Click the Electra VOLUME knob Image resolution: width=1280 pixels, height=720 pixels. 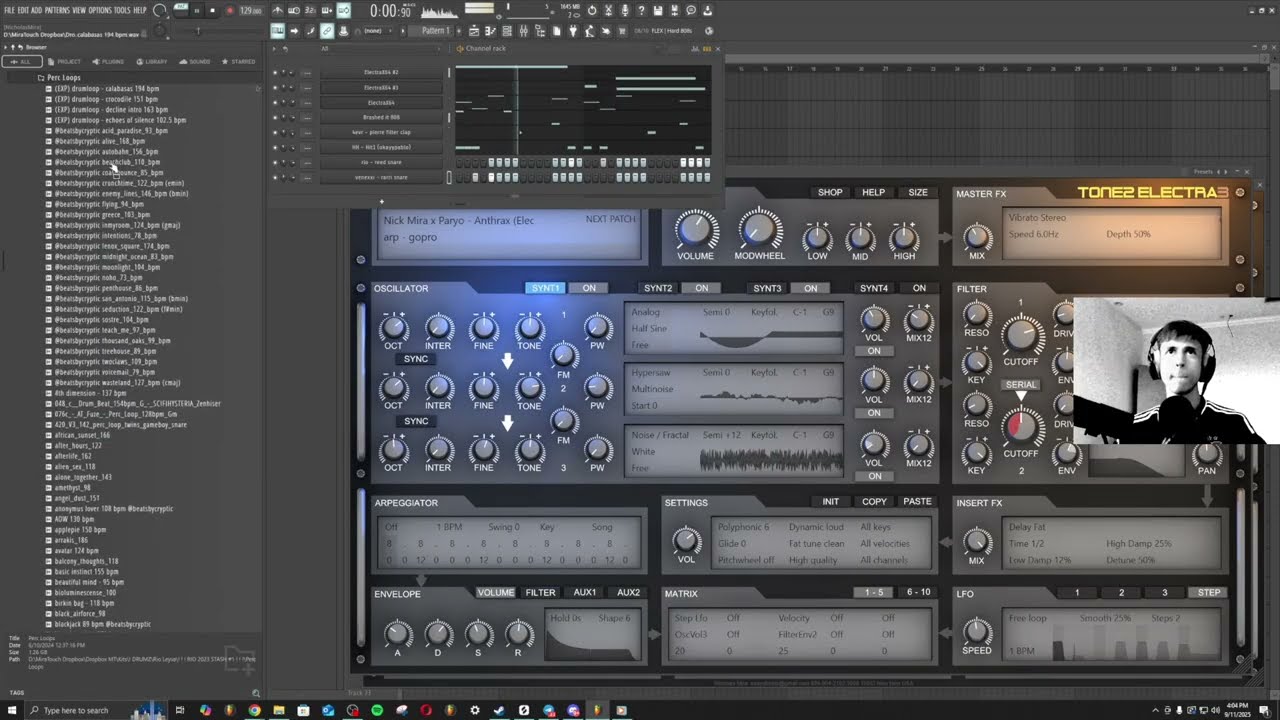tap(695, 229)
